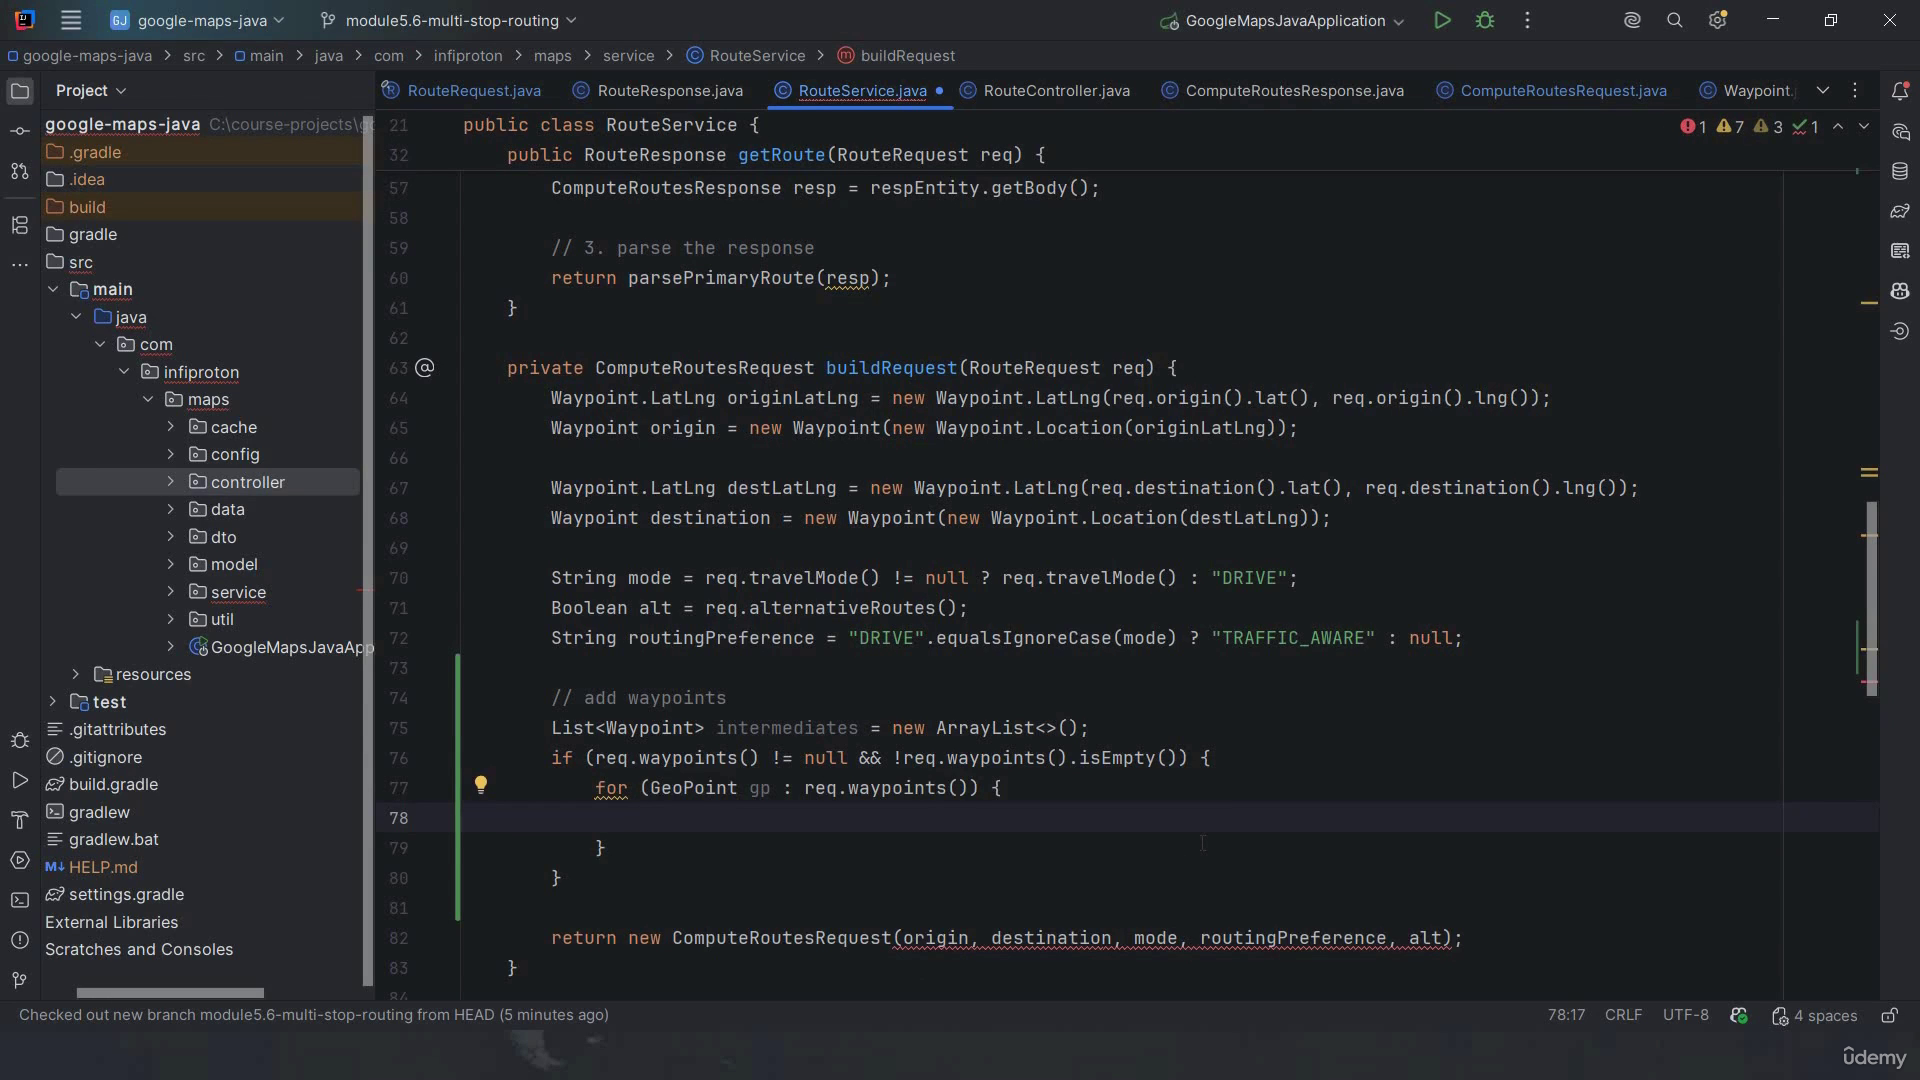Open the GoogleMapsJavaApplication run configuration dropdown
Screen dimensions: 1920x1080
pos(1282,20)
